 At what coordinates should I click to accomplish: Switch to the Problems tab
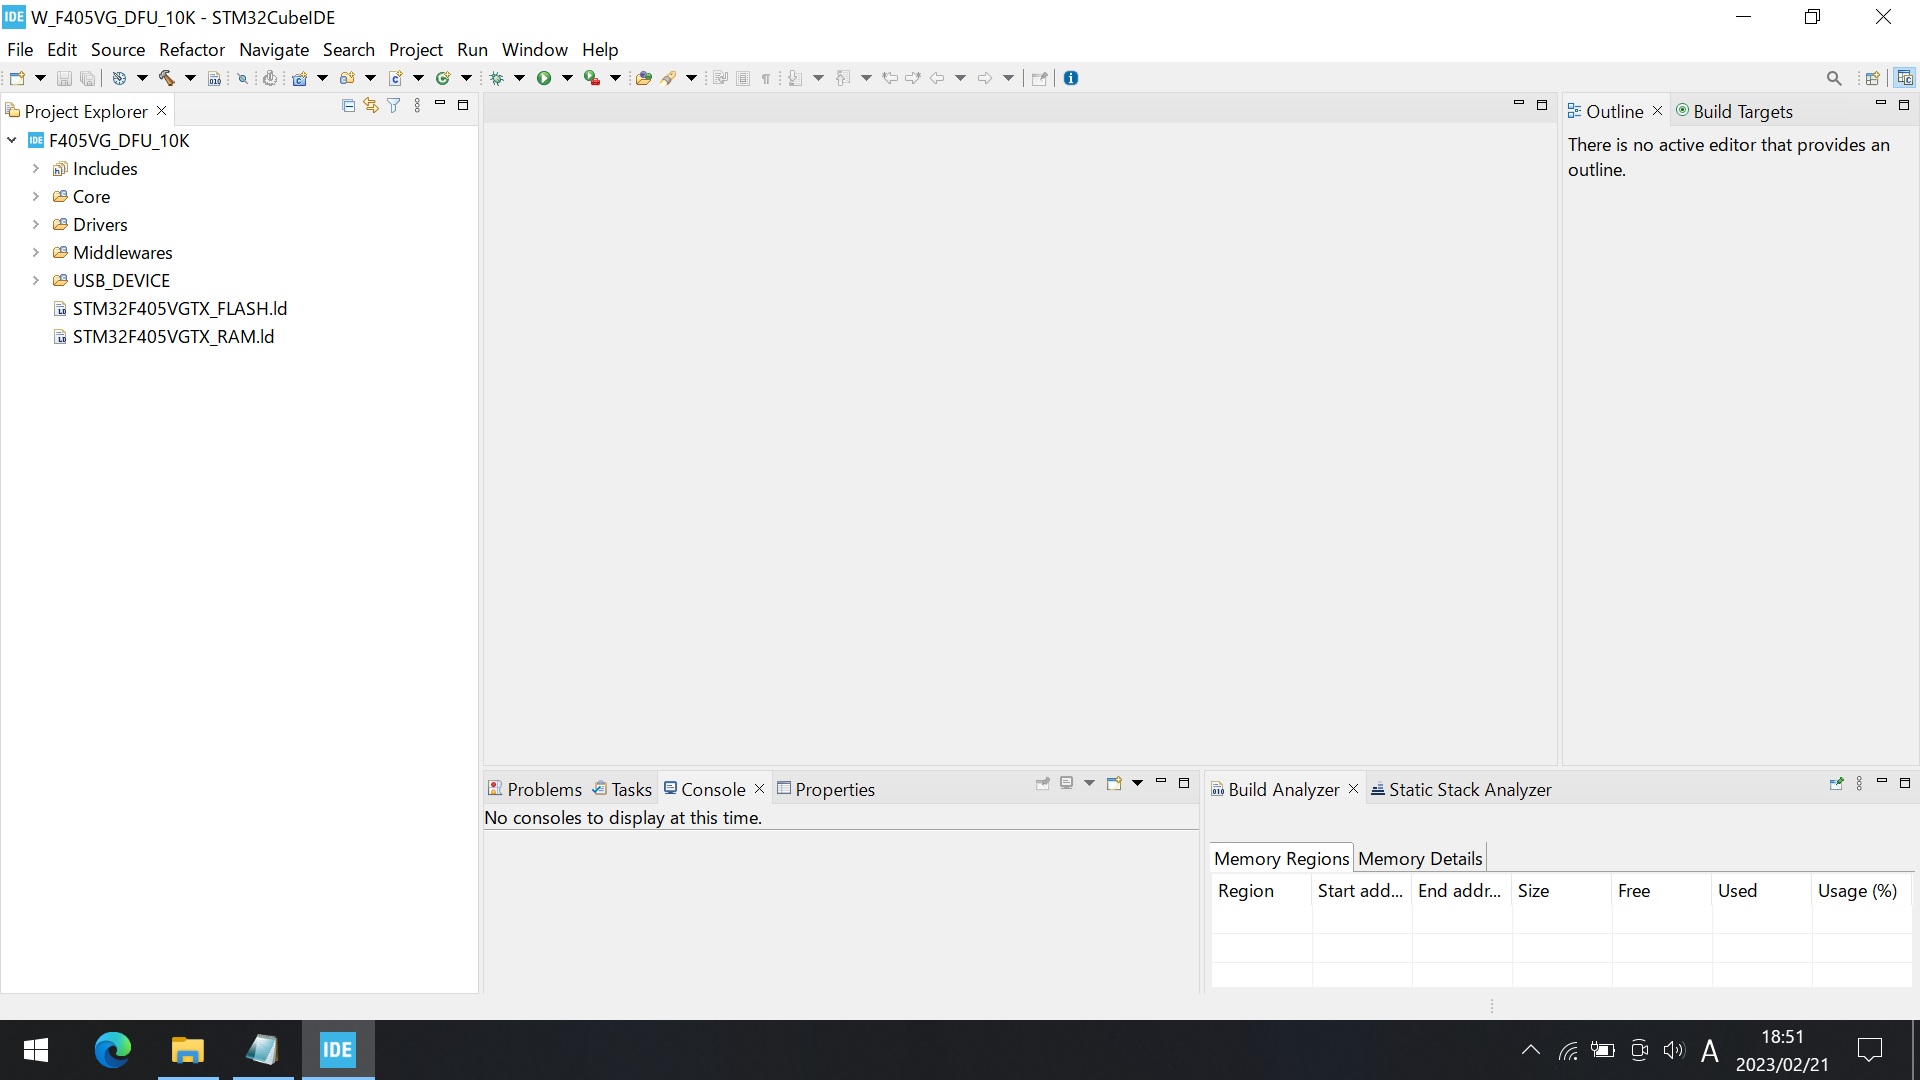(x=535, y=789)
